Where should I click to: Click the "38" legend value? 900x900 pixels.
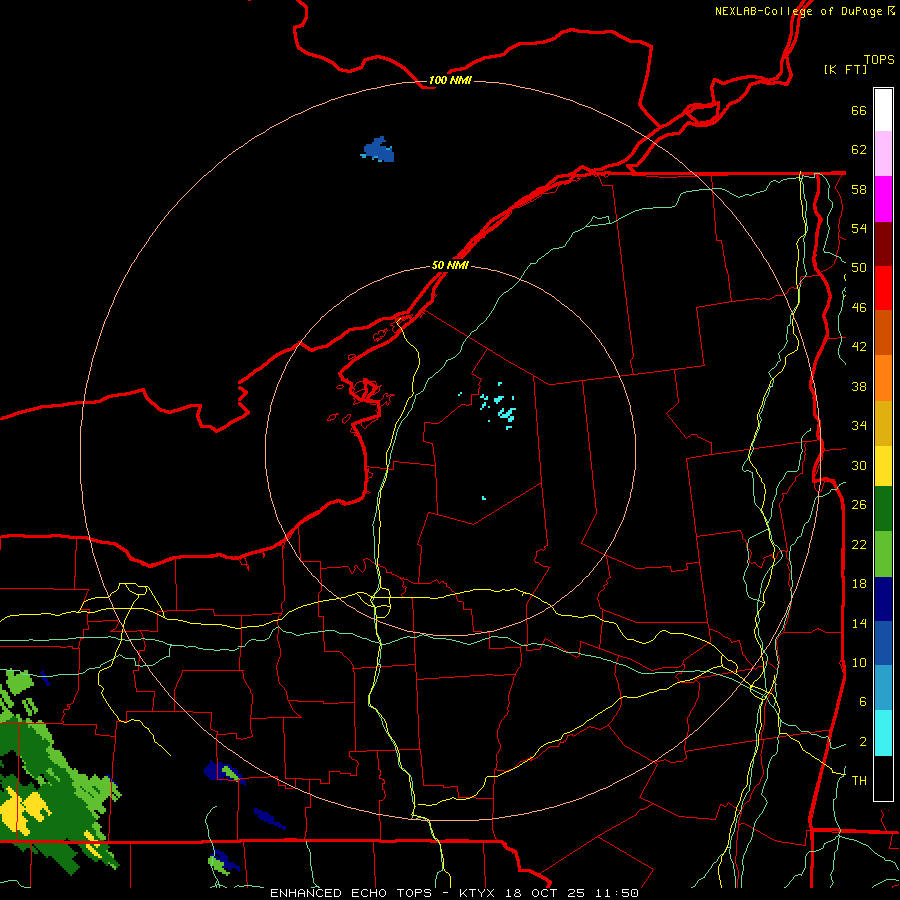(x=859, y=386)
